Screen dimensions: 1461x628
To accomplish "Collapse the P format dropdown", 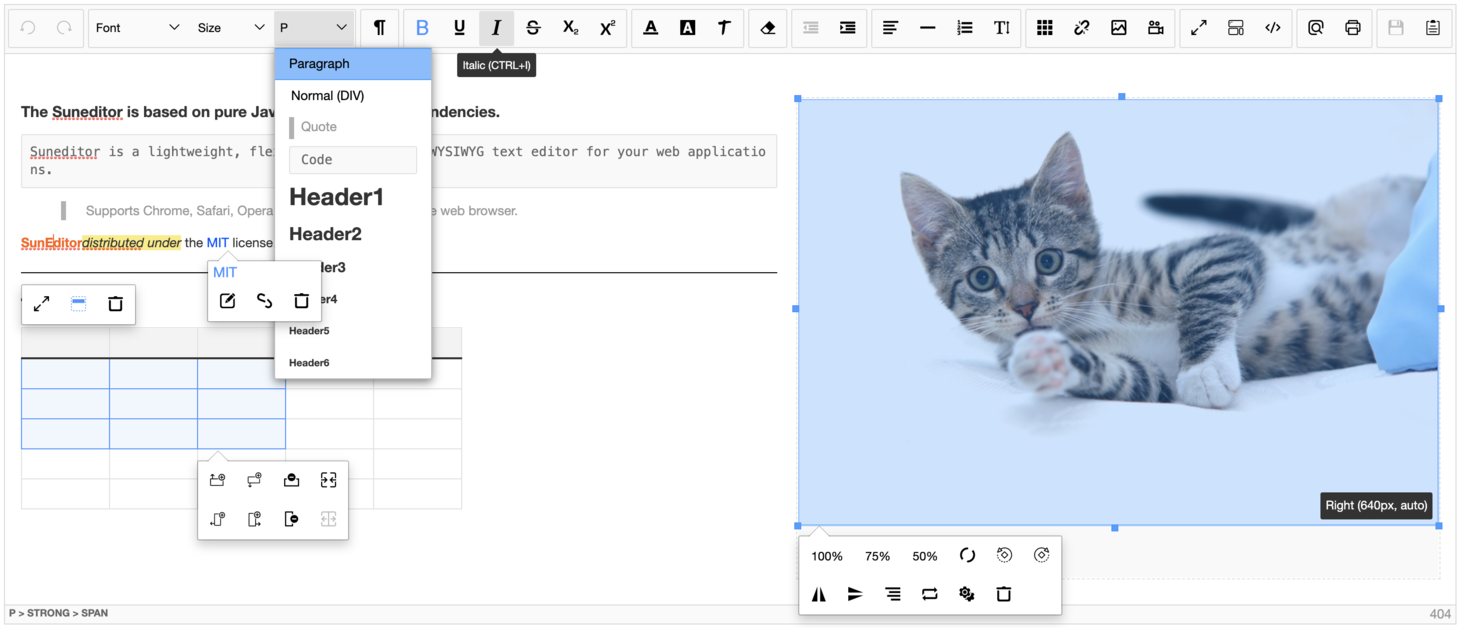I will pyautogui.click(x=314, y=28).
